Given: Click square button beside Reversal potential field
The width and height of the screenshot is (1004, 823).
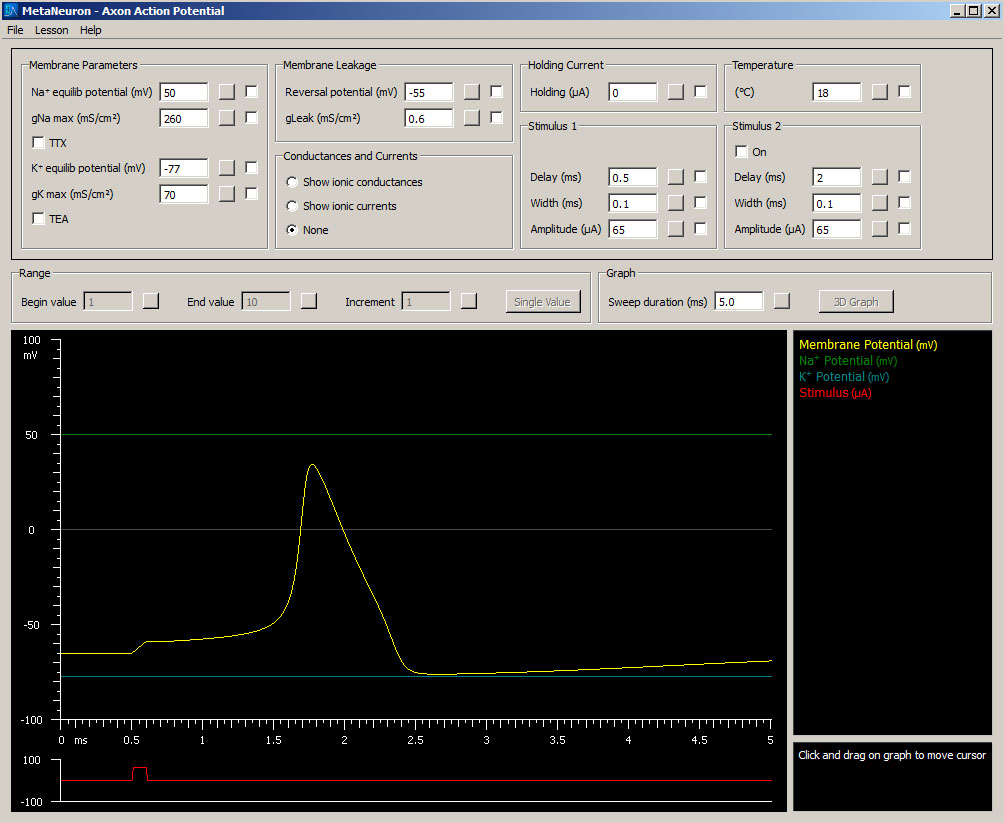Looking at the screenshot, I should pos(471,92).
